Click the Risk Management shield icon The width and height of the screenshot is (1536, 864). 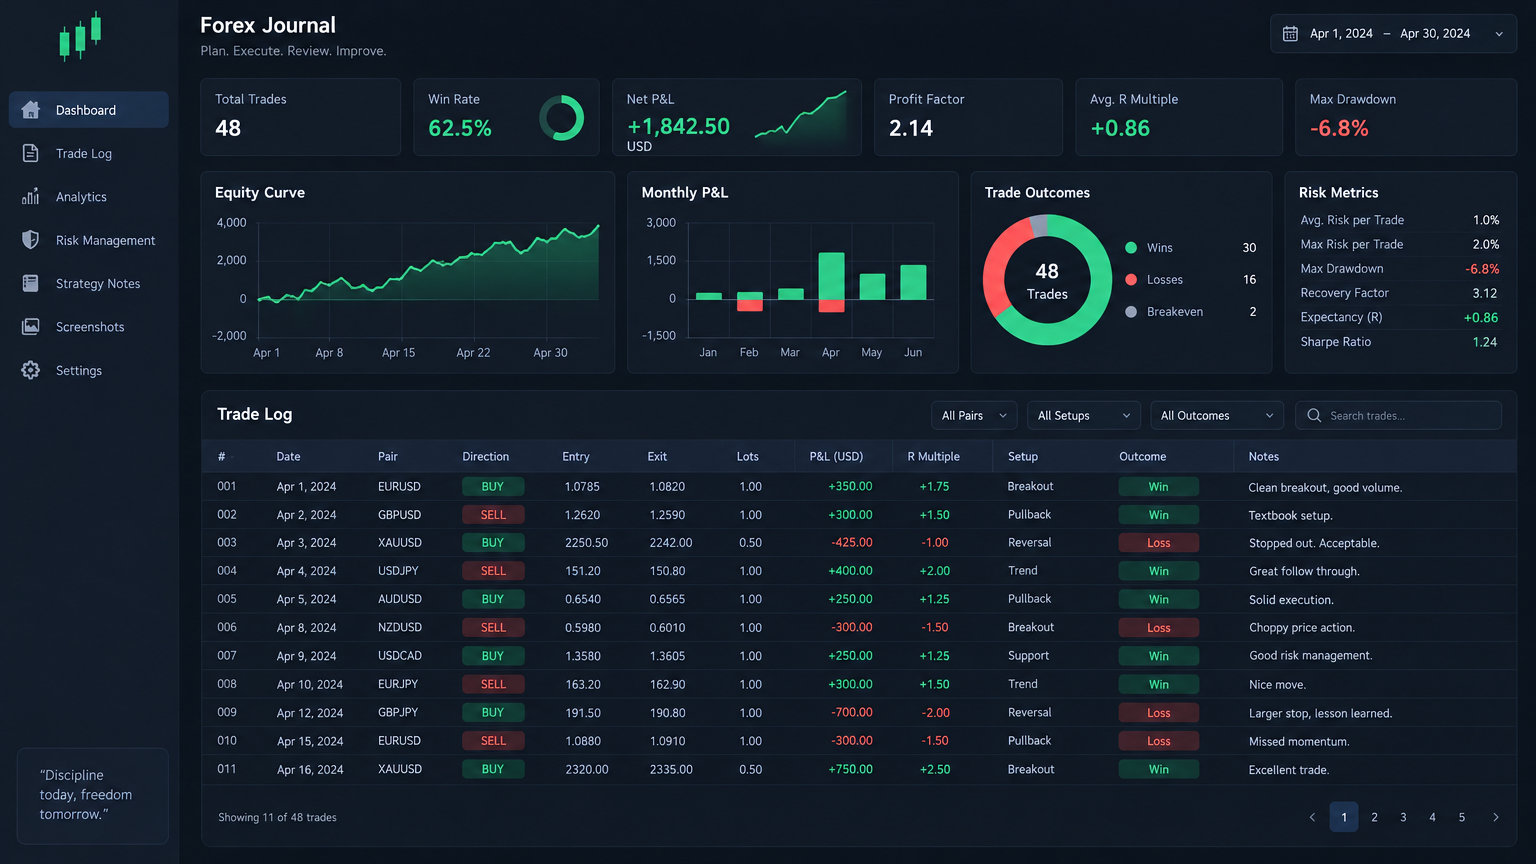coord(31,240)
